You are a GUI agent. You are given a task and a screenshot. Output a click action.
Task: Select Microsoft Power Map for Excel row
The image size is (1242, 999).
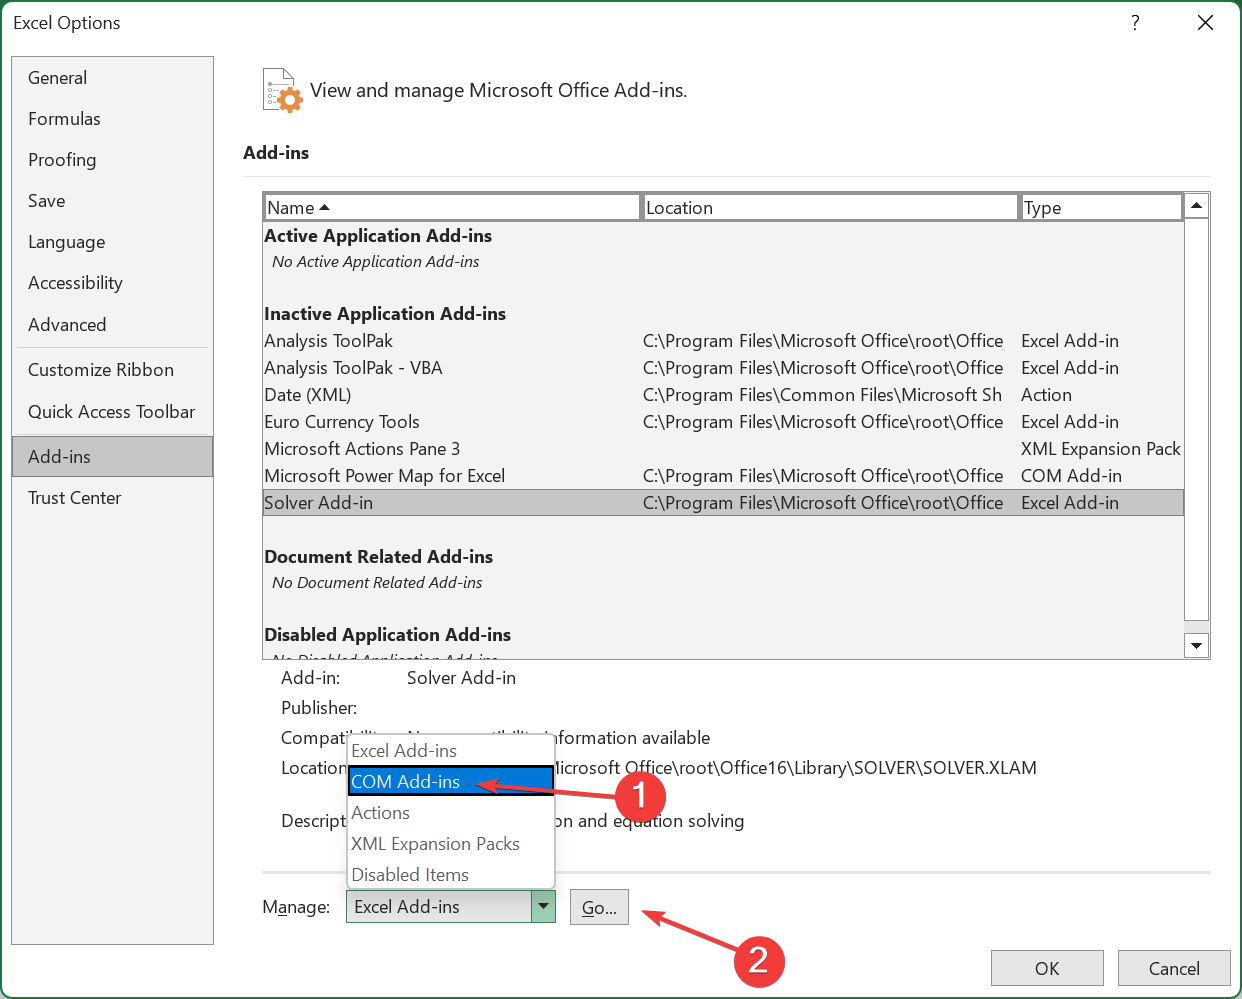click(x=385, y=476)
